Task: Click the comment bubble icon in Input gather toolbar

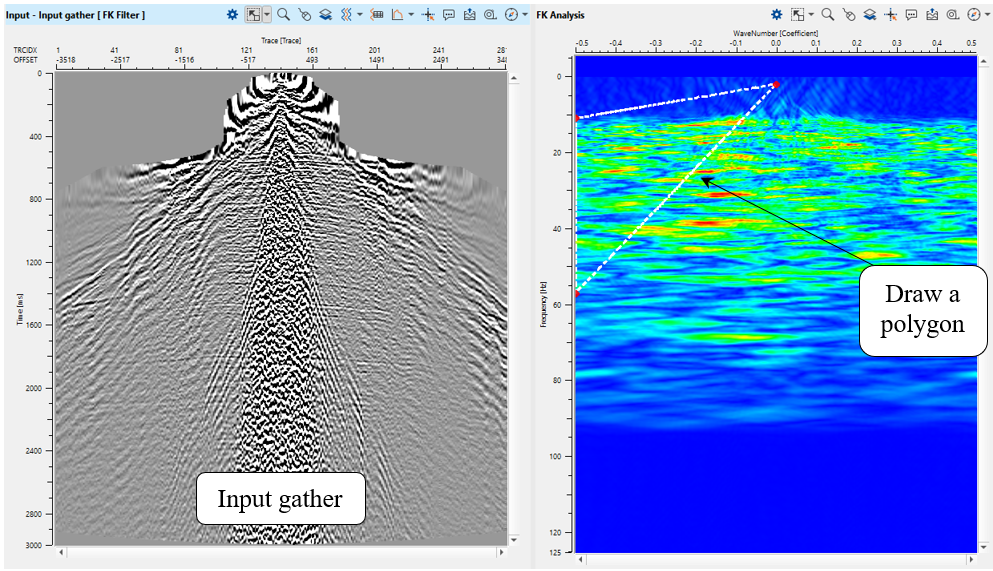Action: [449, 15]
